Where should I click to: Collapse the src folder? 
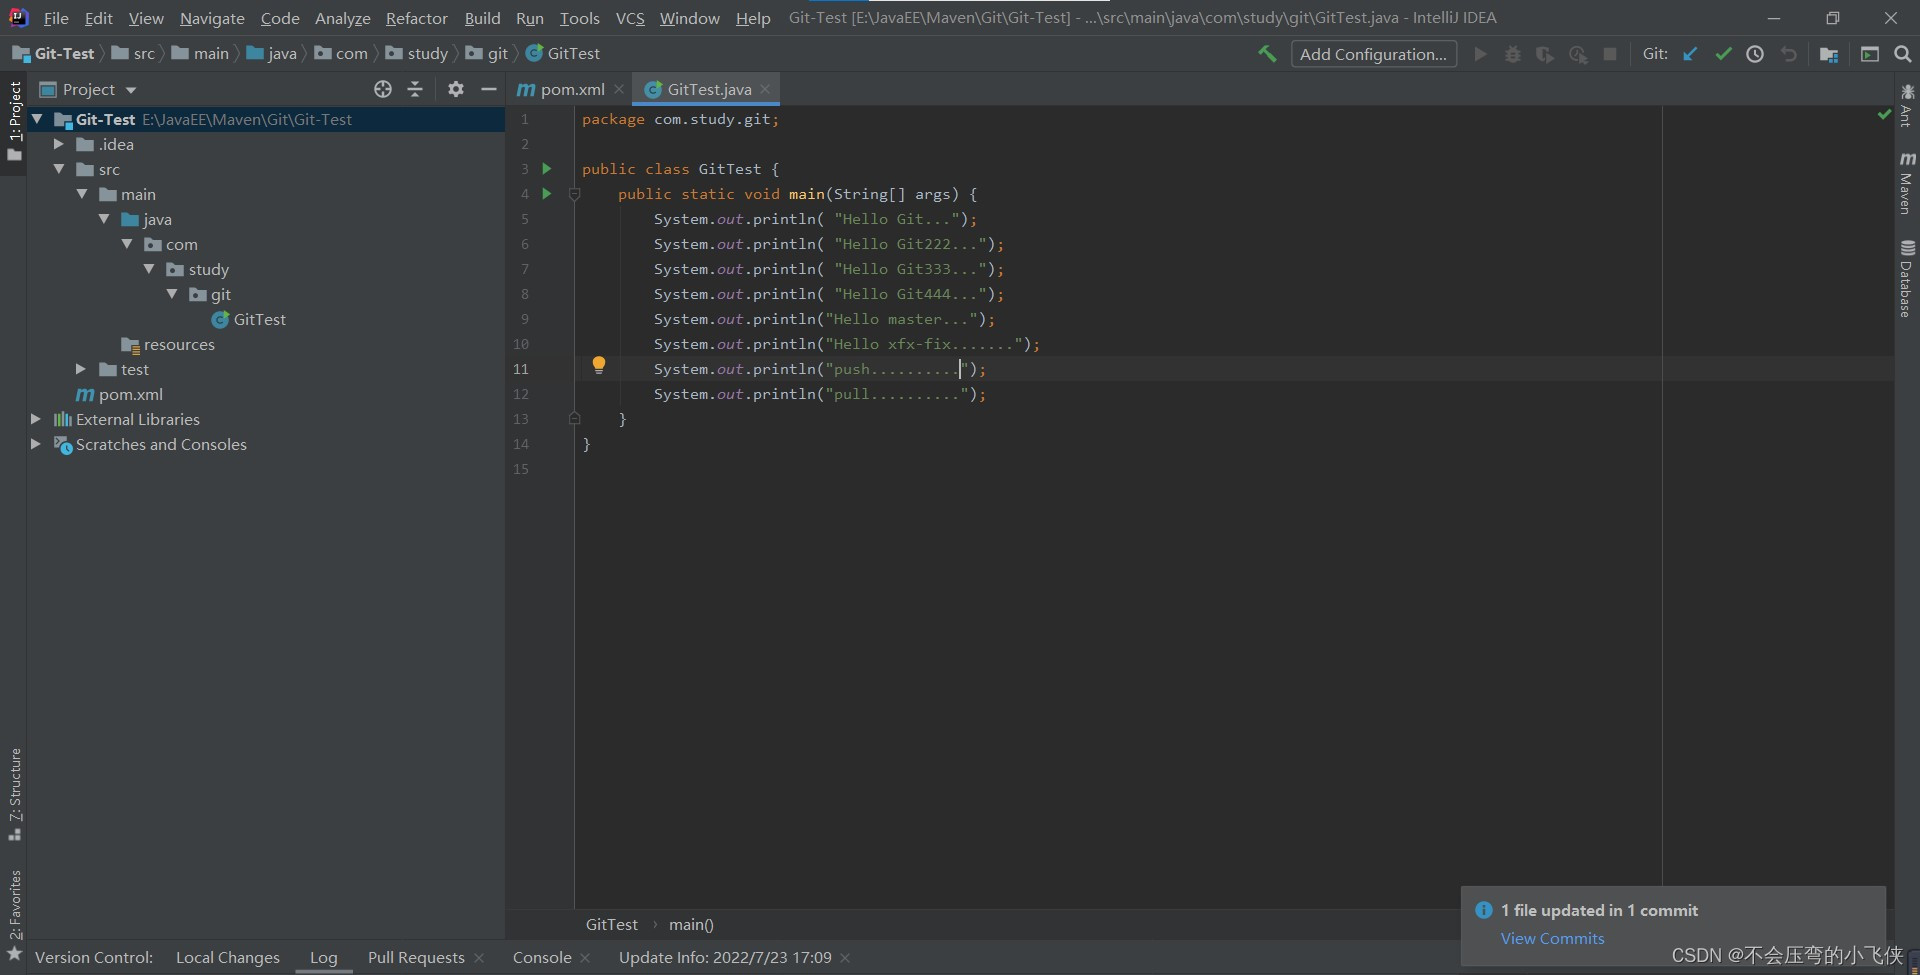click(59, 169)
